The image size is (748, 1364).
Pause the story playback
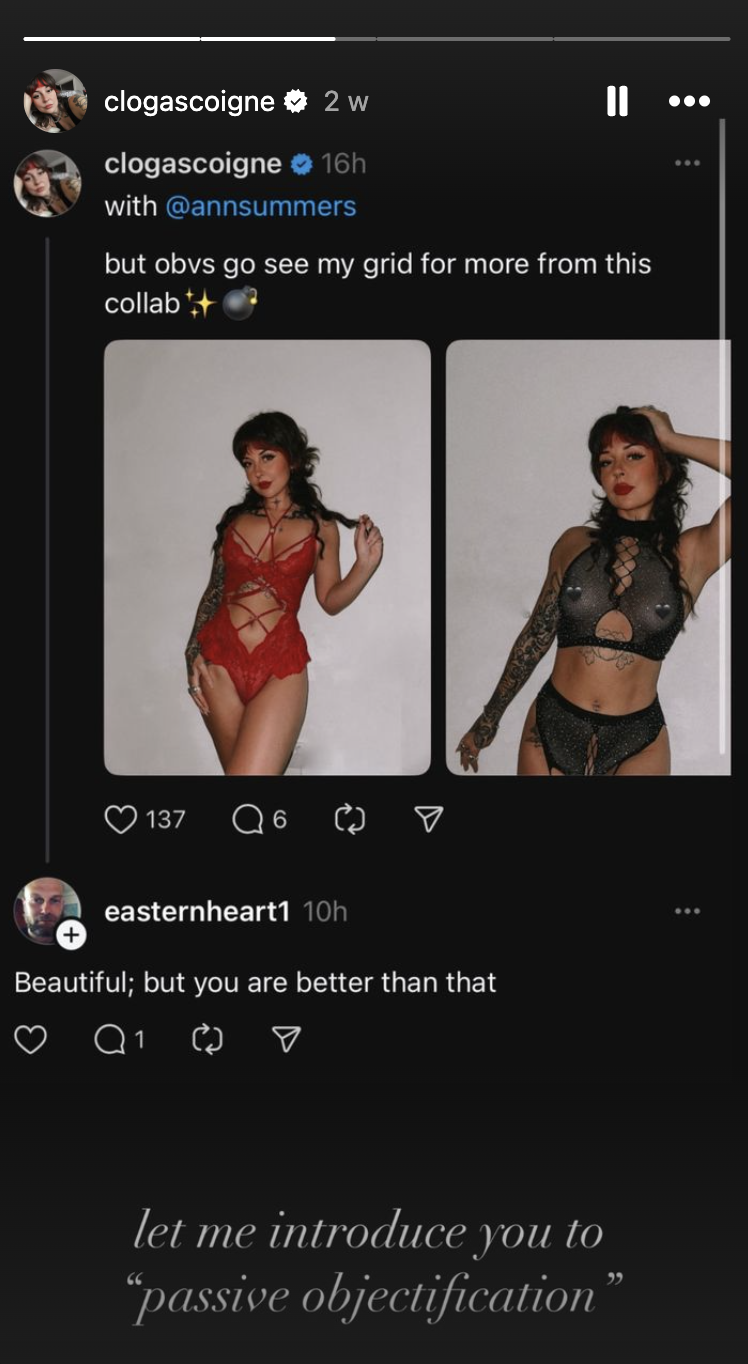[x=617, y=101]
